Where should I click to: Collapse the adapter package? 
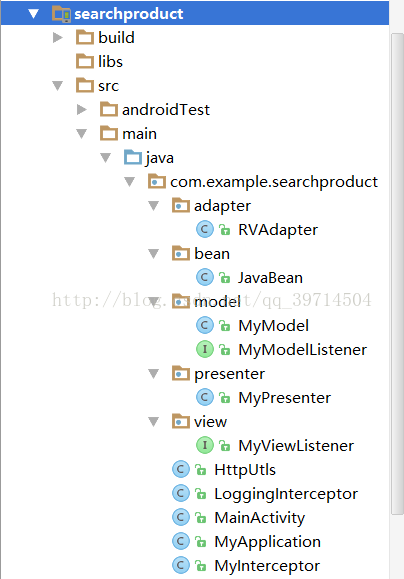154,206
